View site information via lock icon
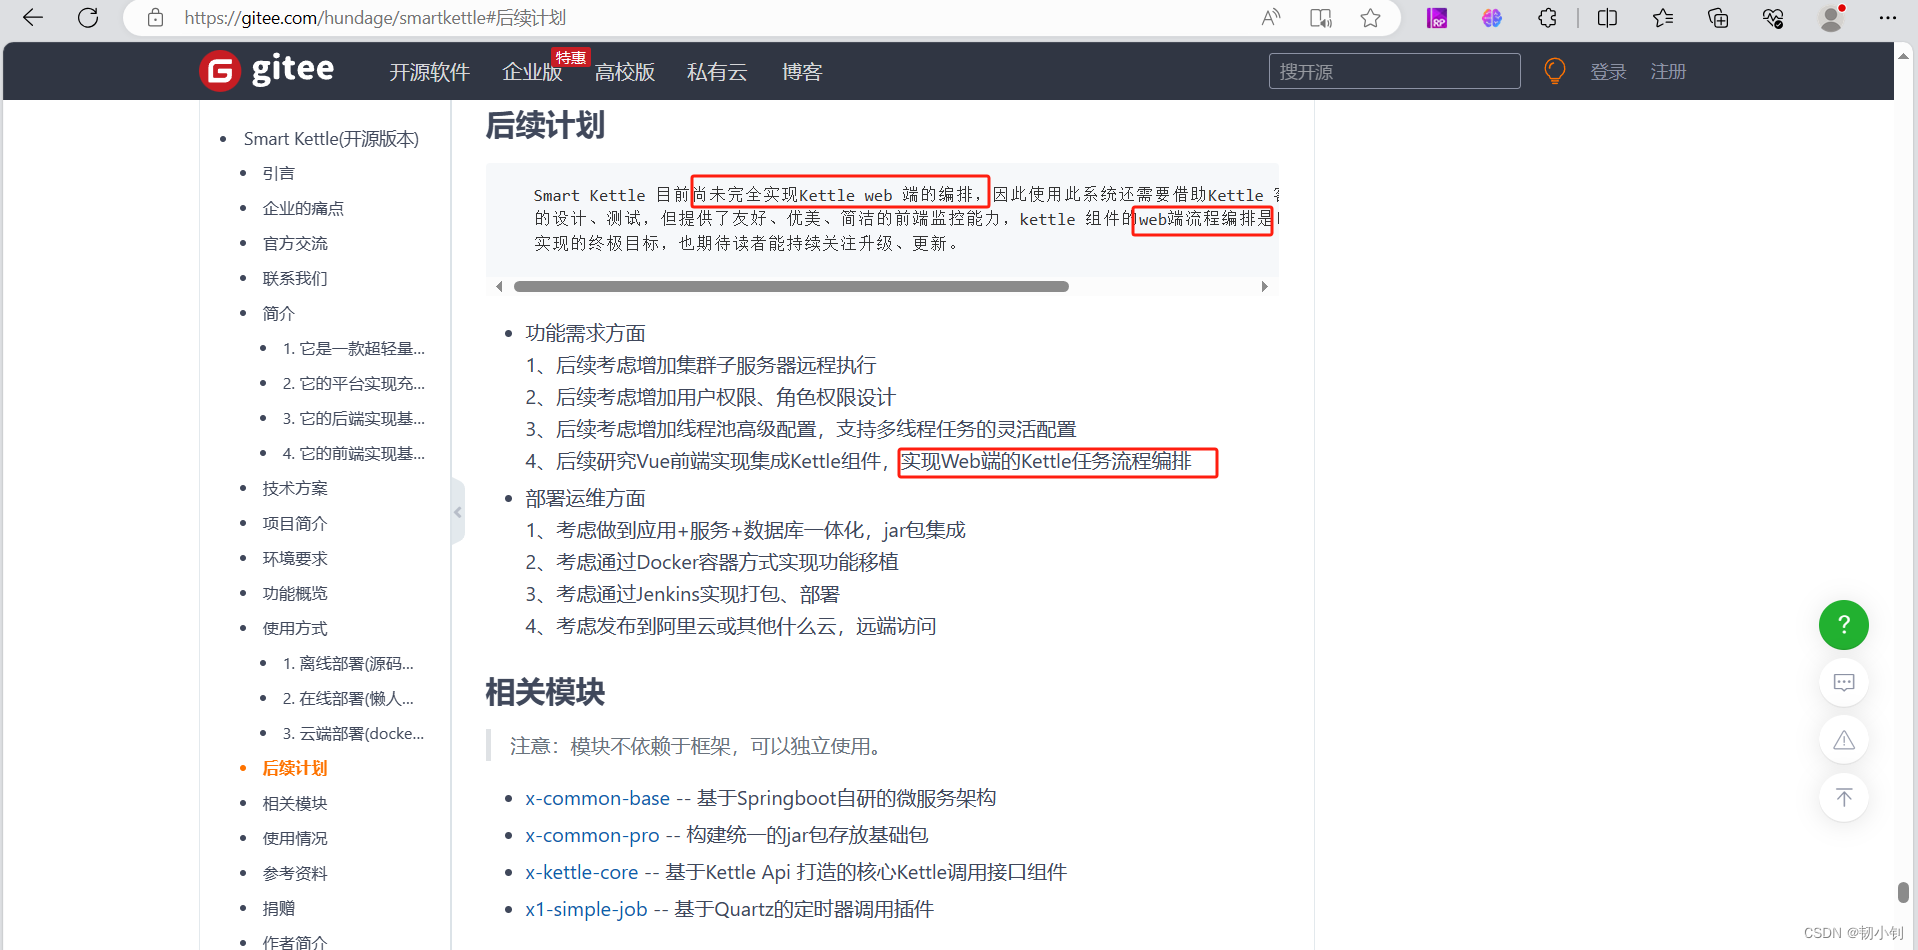The image size is (1918, 950). click(x=155, y=18)
